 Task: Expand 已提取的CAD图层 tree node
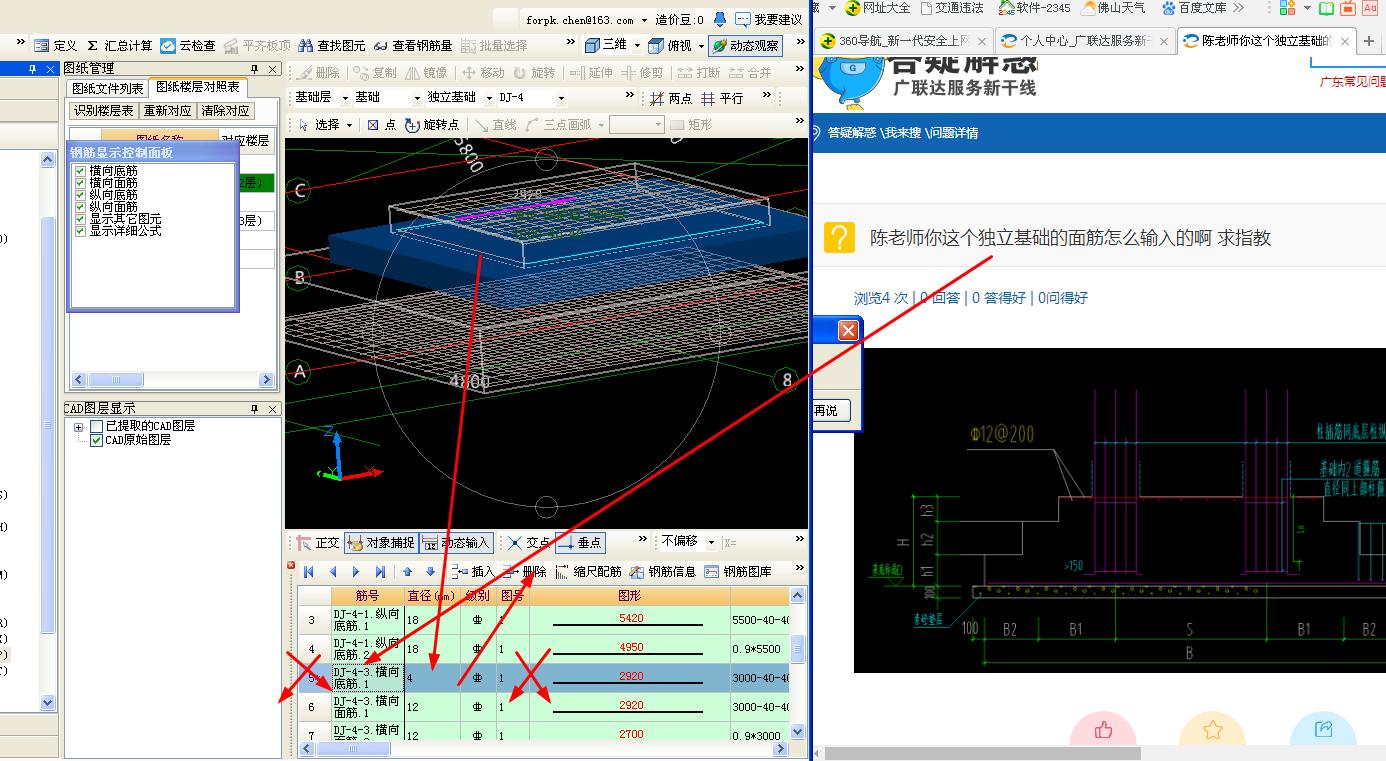tap(78, 427)
